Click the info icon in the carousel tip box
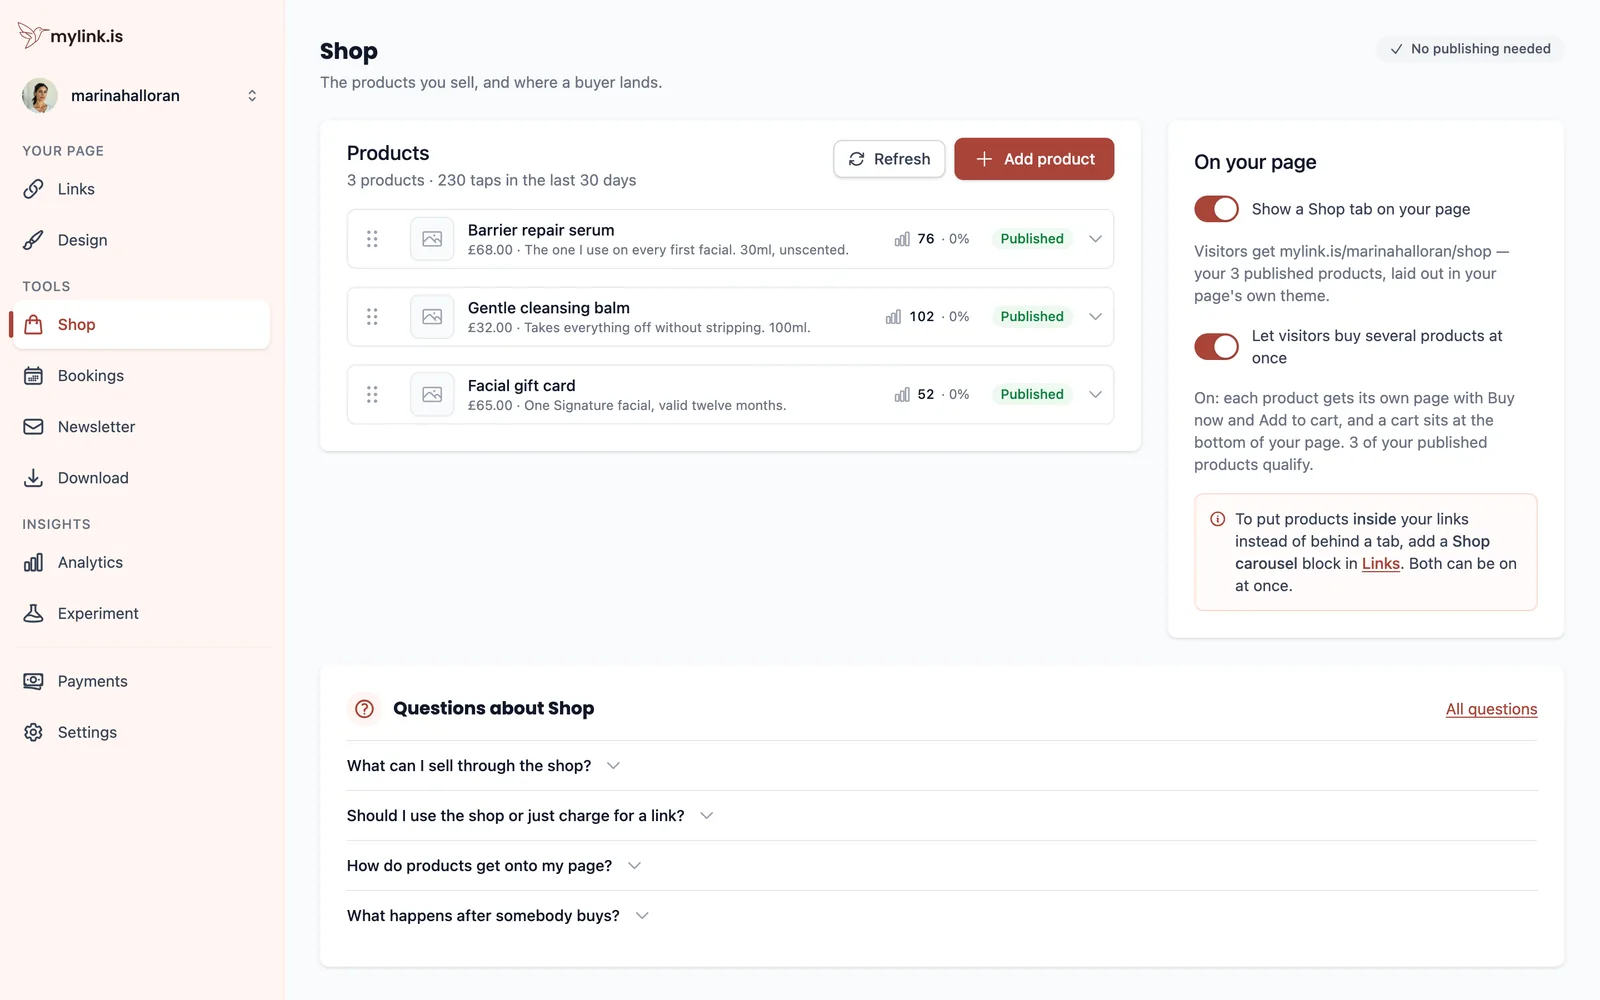Image resolution: width=1600 pixels, height=1000 pixels. pyautogui.click(x=1218, y=519)
